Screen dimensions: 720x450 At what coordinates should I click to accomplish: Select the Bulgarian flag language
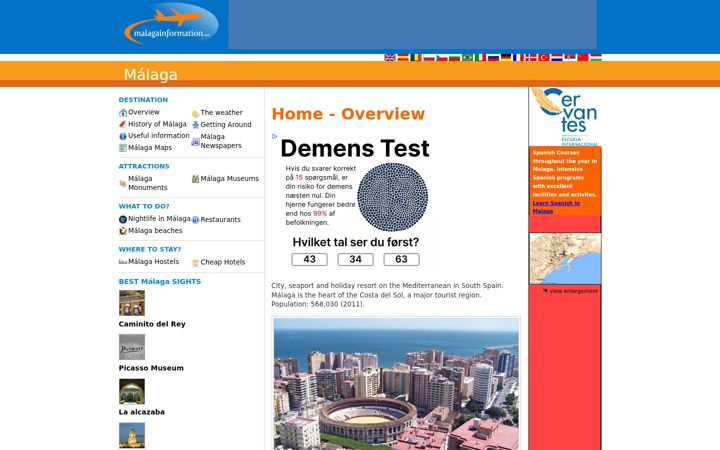point(454,57)
